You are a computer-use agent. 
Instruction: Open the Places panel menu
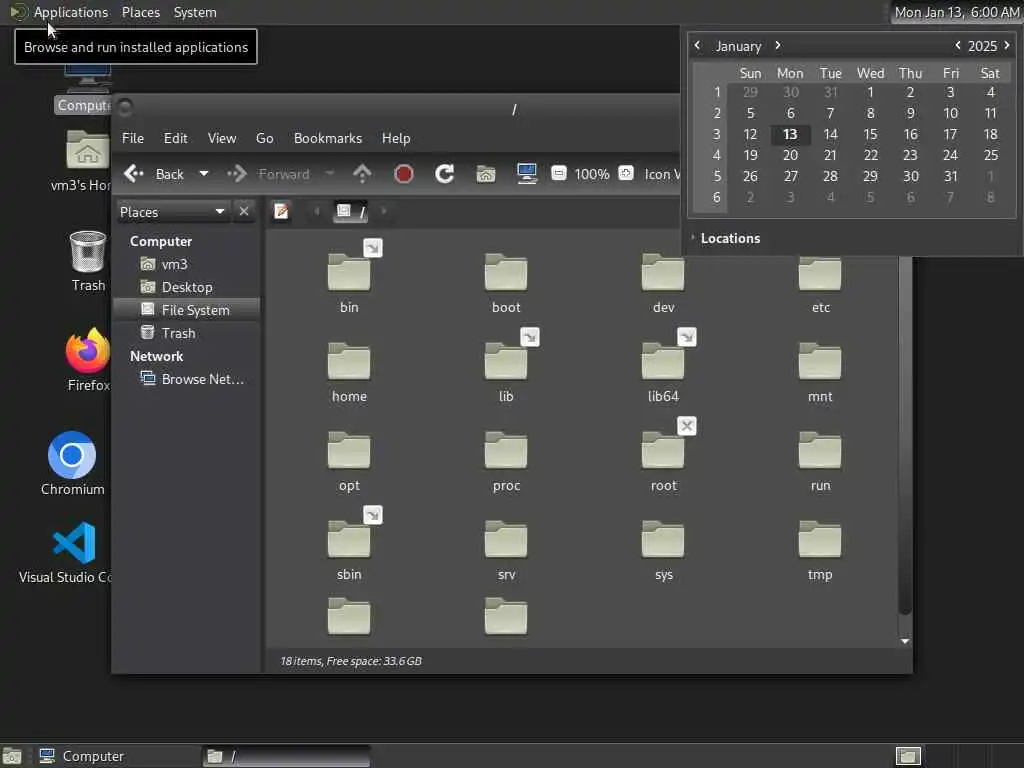(140, 12)
